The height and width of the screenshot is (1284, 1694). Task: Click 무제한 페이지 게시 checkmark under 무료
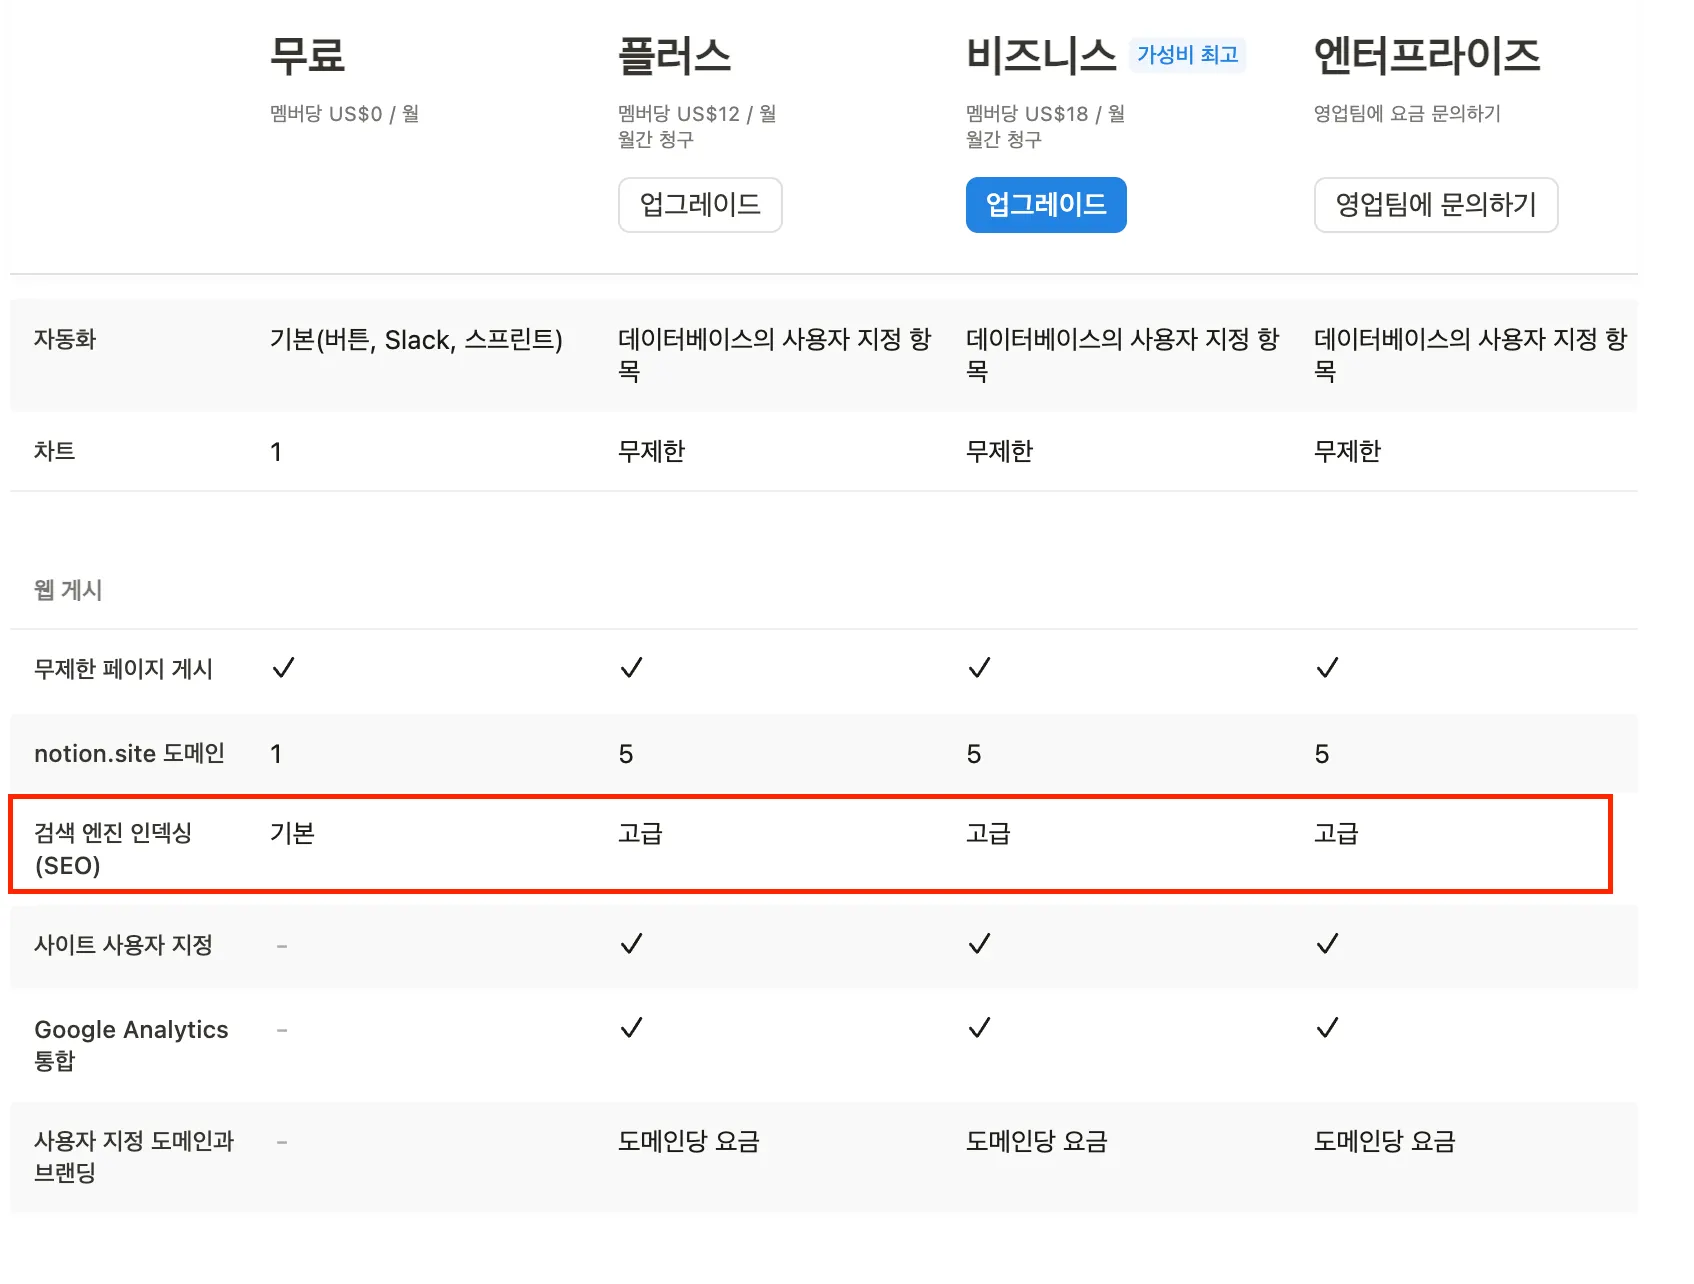point(283,668)
